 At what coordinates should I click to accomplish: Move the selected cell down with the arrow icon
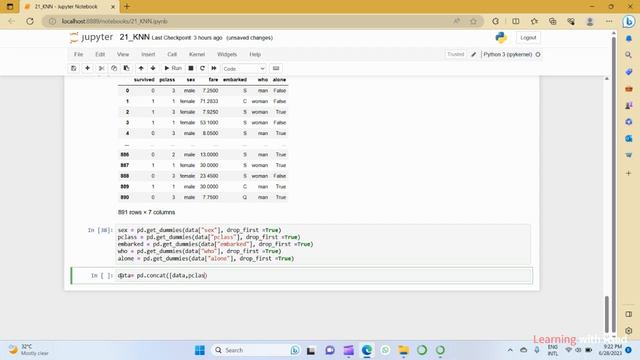[153, 68]
